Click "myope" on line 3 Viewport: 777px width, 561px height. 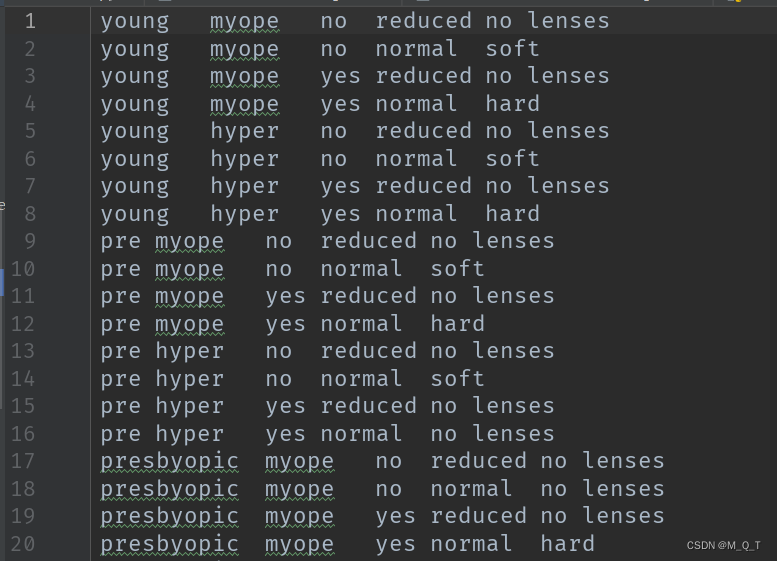tap(244, 76)
